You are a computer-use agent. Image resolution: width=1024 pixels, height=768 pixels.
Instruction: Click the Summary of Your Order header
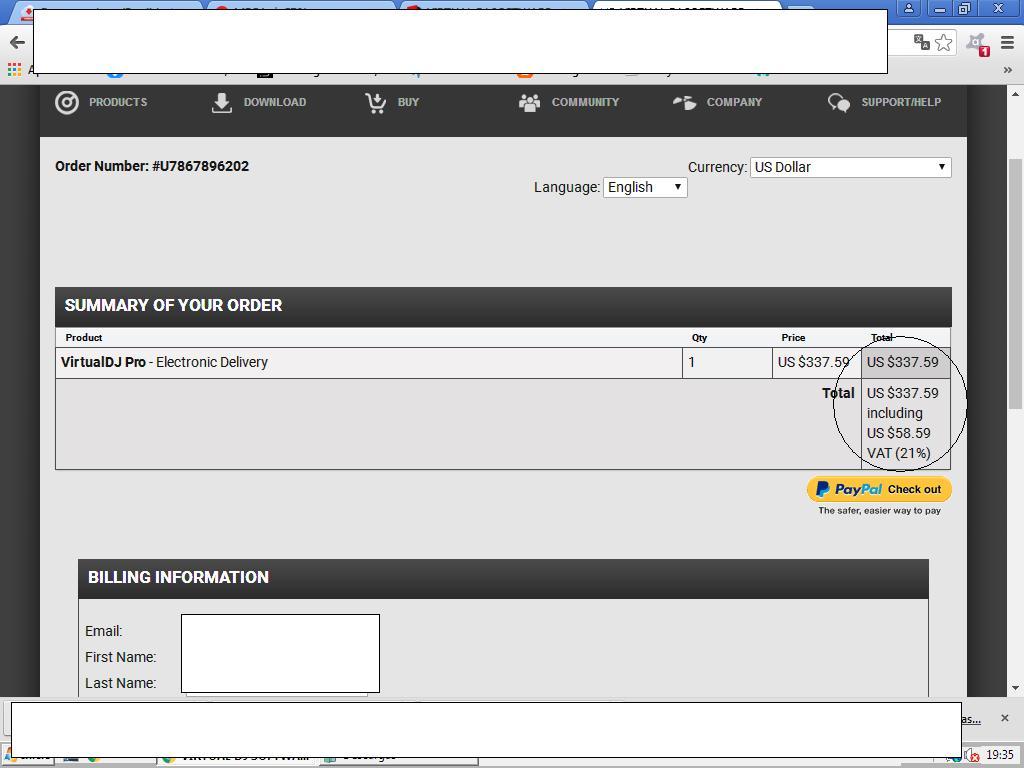point(503,306)
